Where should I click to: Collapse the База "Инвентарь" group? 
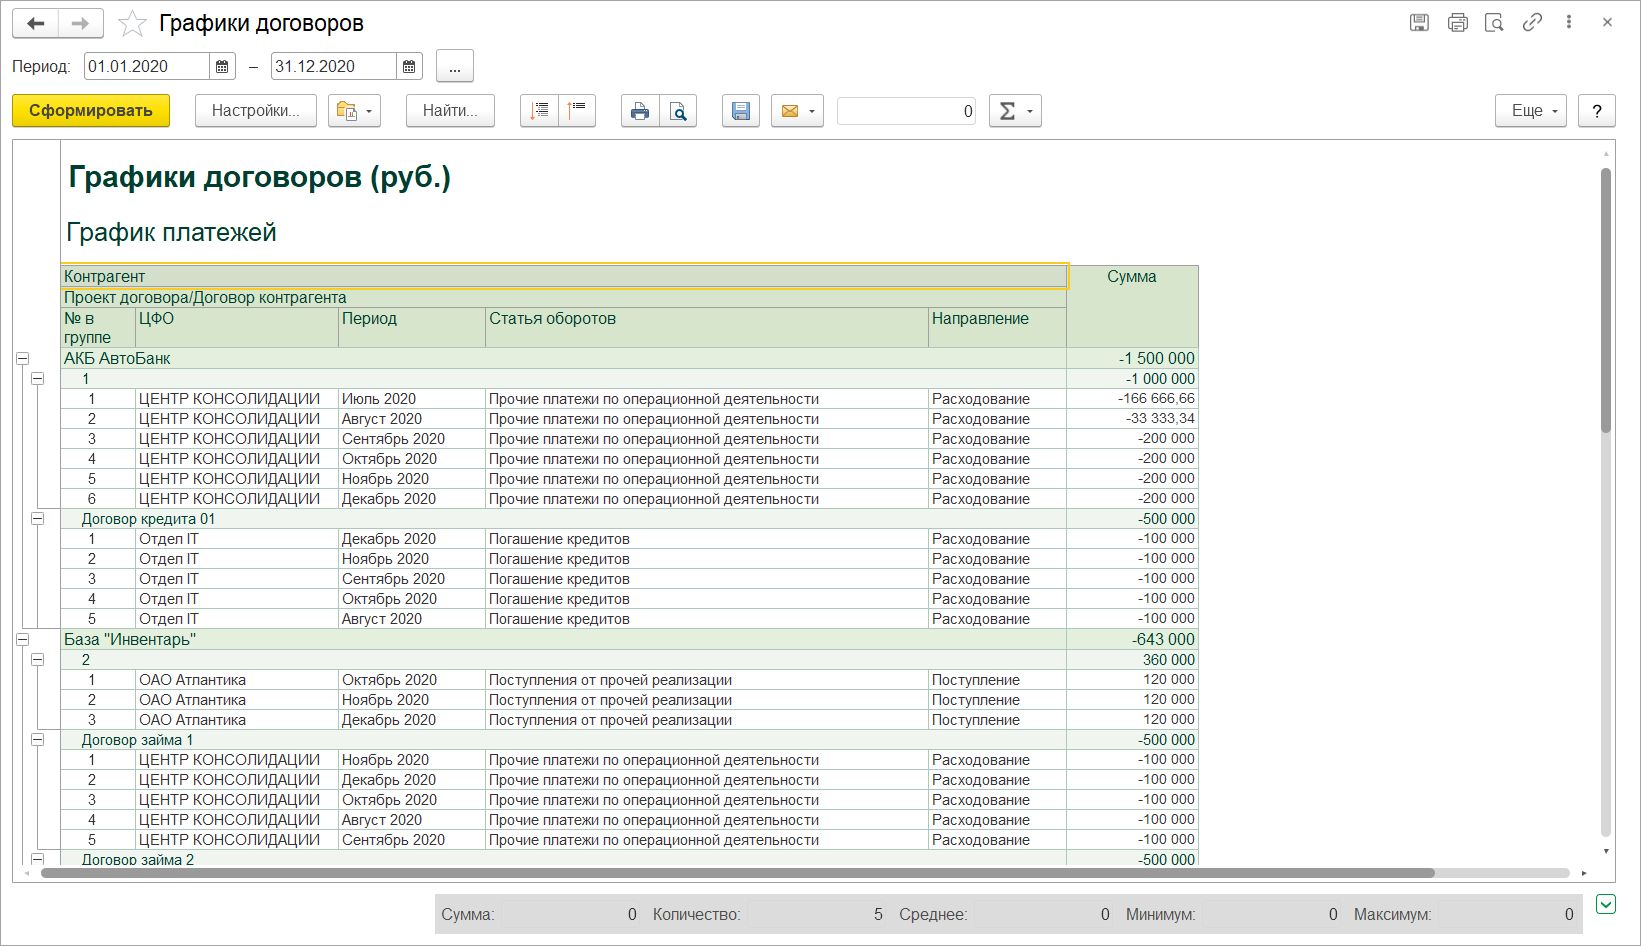[22, 639]
